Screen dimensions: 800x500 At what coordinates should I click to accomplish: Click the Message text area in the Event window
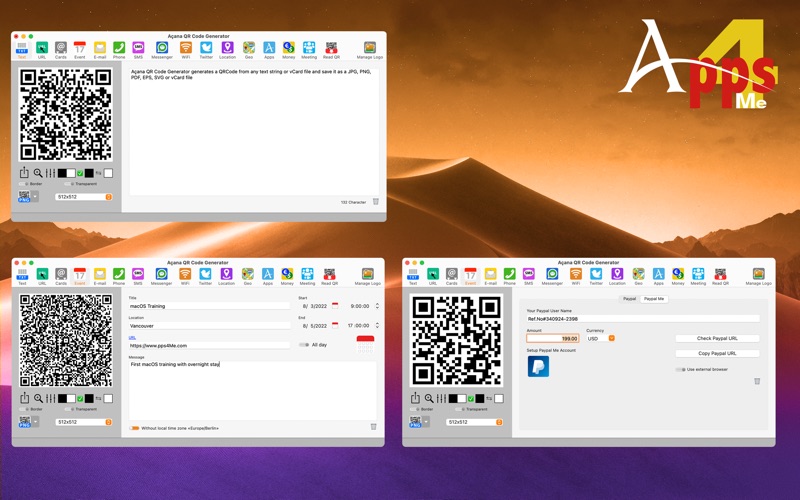pos(253,390)
